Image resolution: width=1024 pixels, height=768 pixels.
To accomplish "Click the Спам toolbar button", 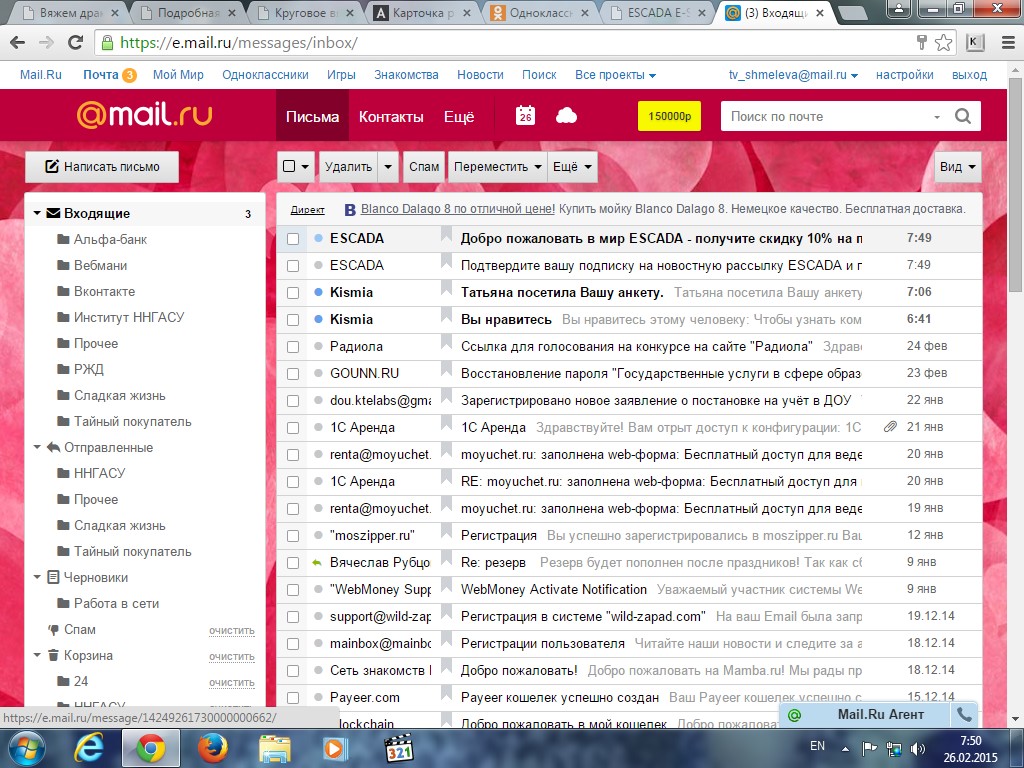I will click(424, 167).
